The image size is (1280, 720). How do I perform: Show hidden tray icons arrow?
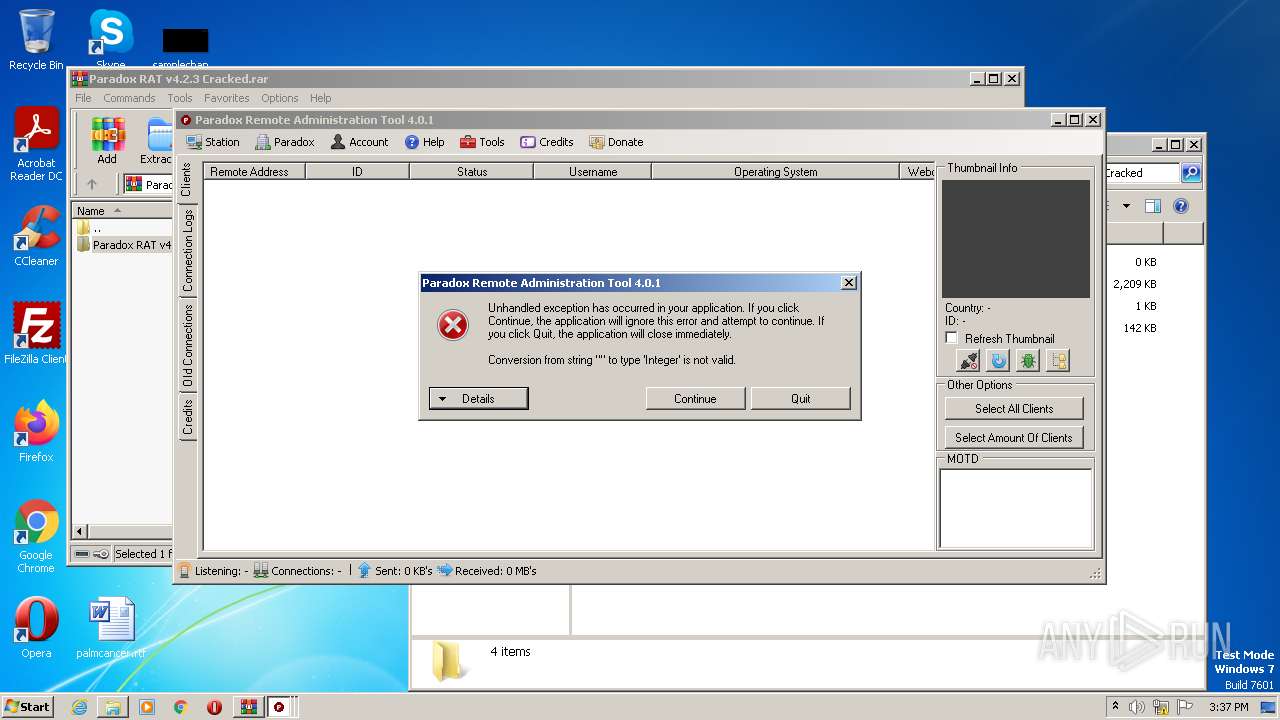coord(1115,707)
